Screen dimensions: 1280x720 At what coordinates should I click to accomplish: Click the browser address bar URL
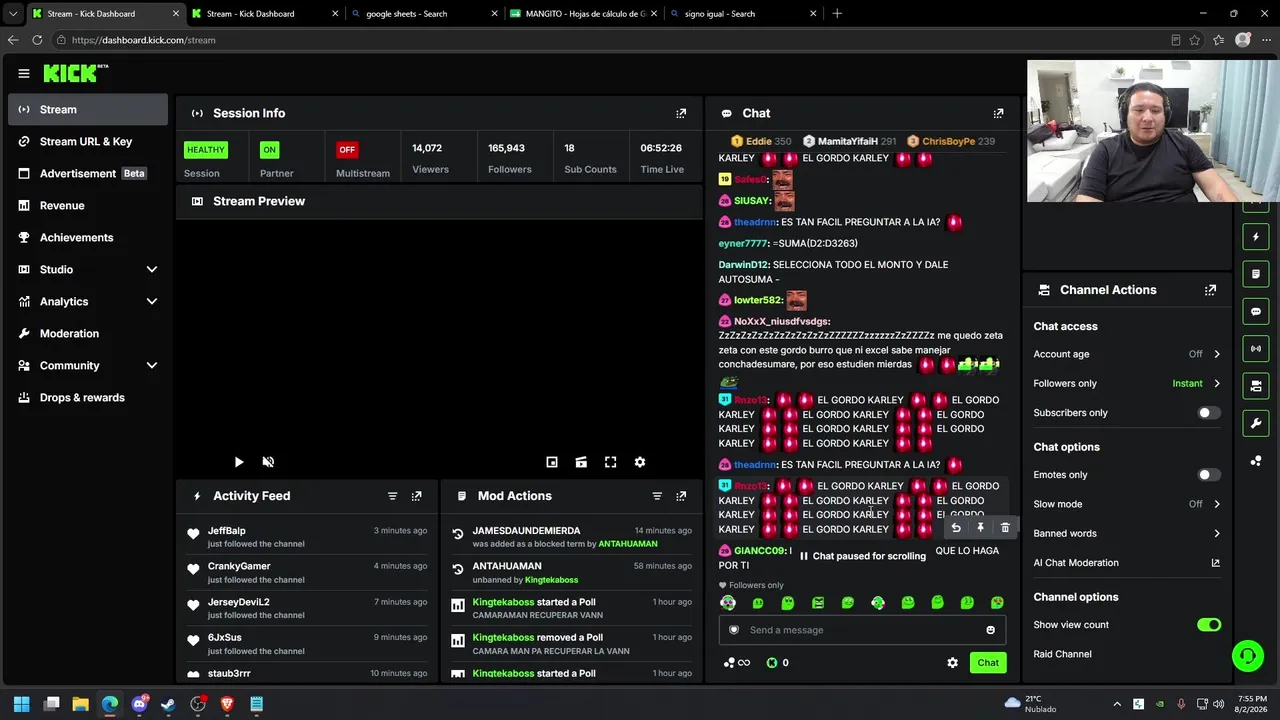point(143,40)
